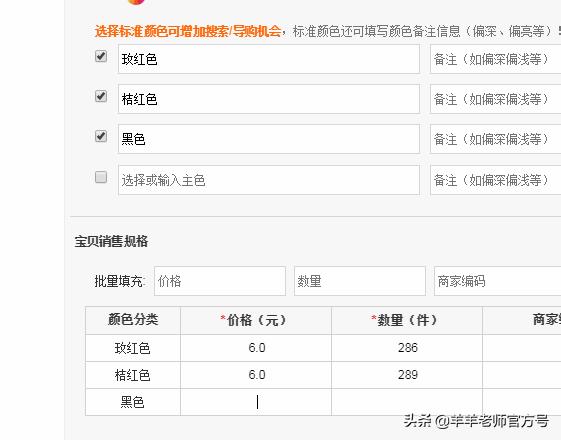Click the orange 选择标准颜色可增加搜索/导购机会 text

(x=188, y=31)
